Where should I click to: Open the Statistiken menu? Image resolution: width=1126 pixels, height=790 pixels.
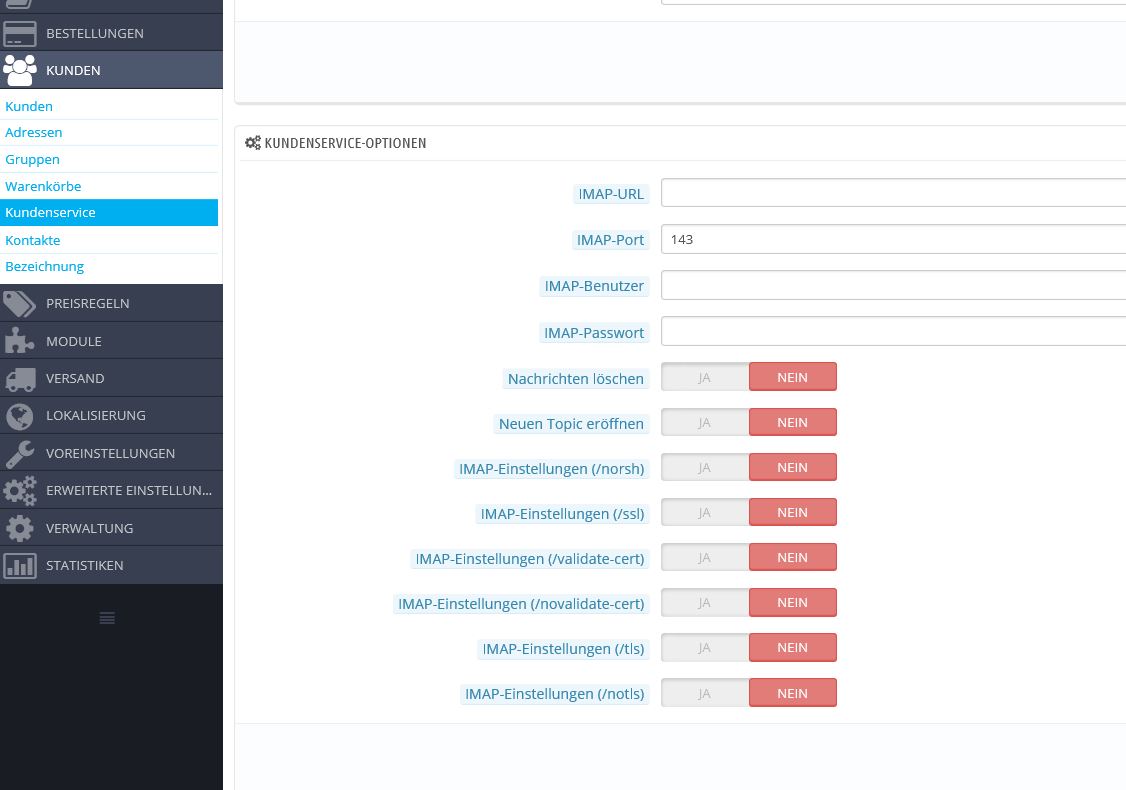(x=111, y=565)
